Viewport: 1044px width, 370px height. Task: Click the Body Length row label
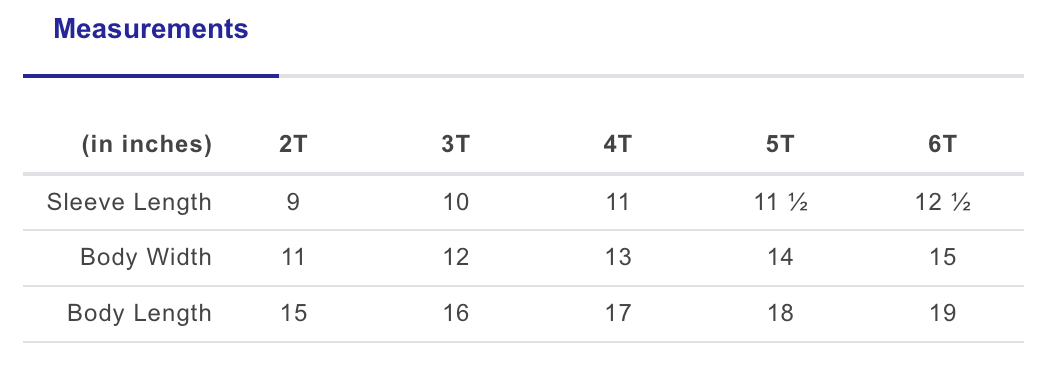139,313
